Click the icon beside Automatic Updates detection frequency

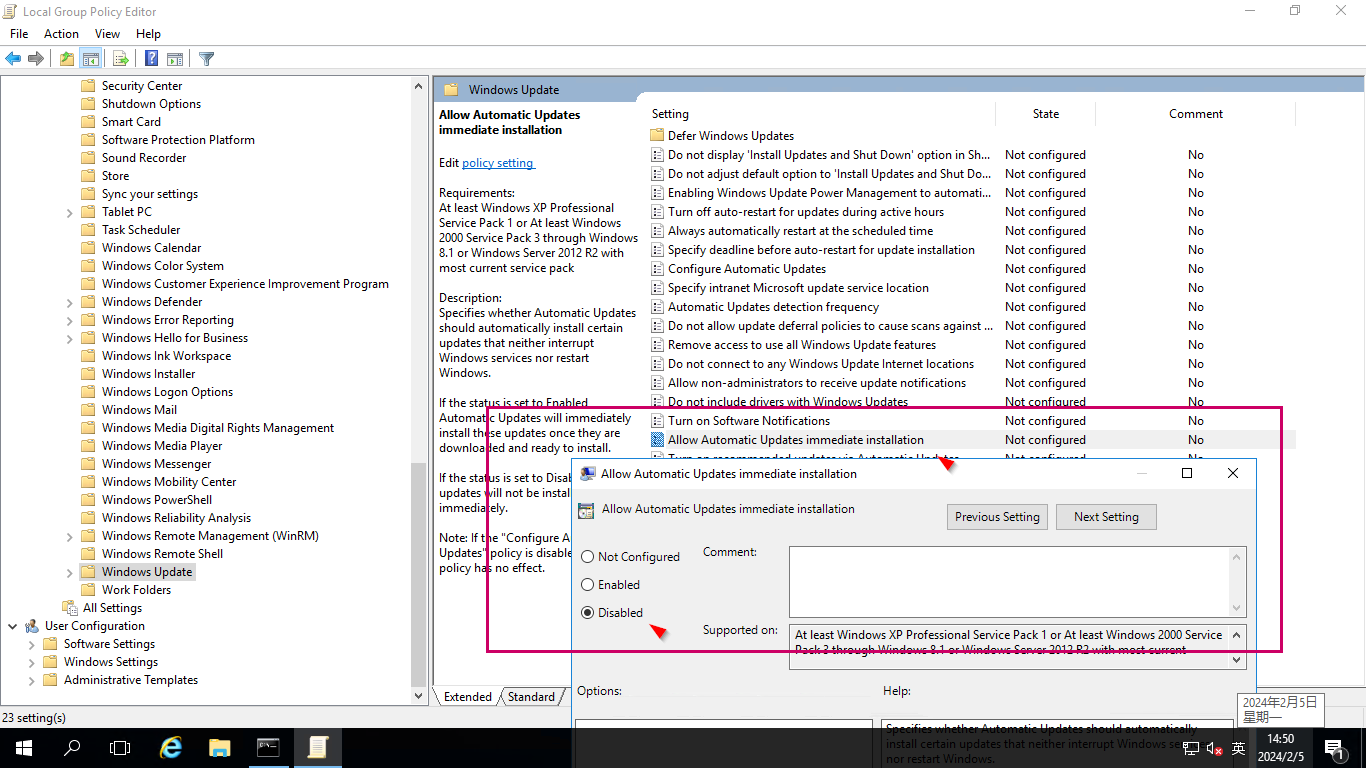pos(657,307)
